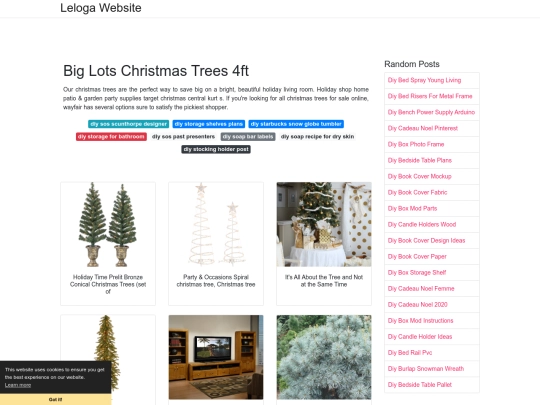Select the 'diy storage shelves plans' tag
The height and width of the screenshot is (405, 540).
coord(209,124)
